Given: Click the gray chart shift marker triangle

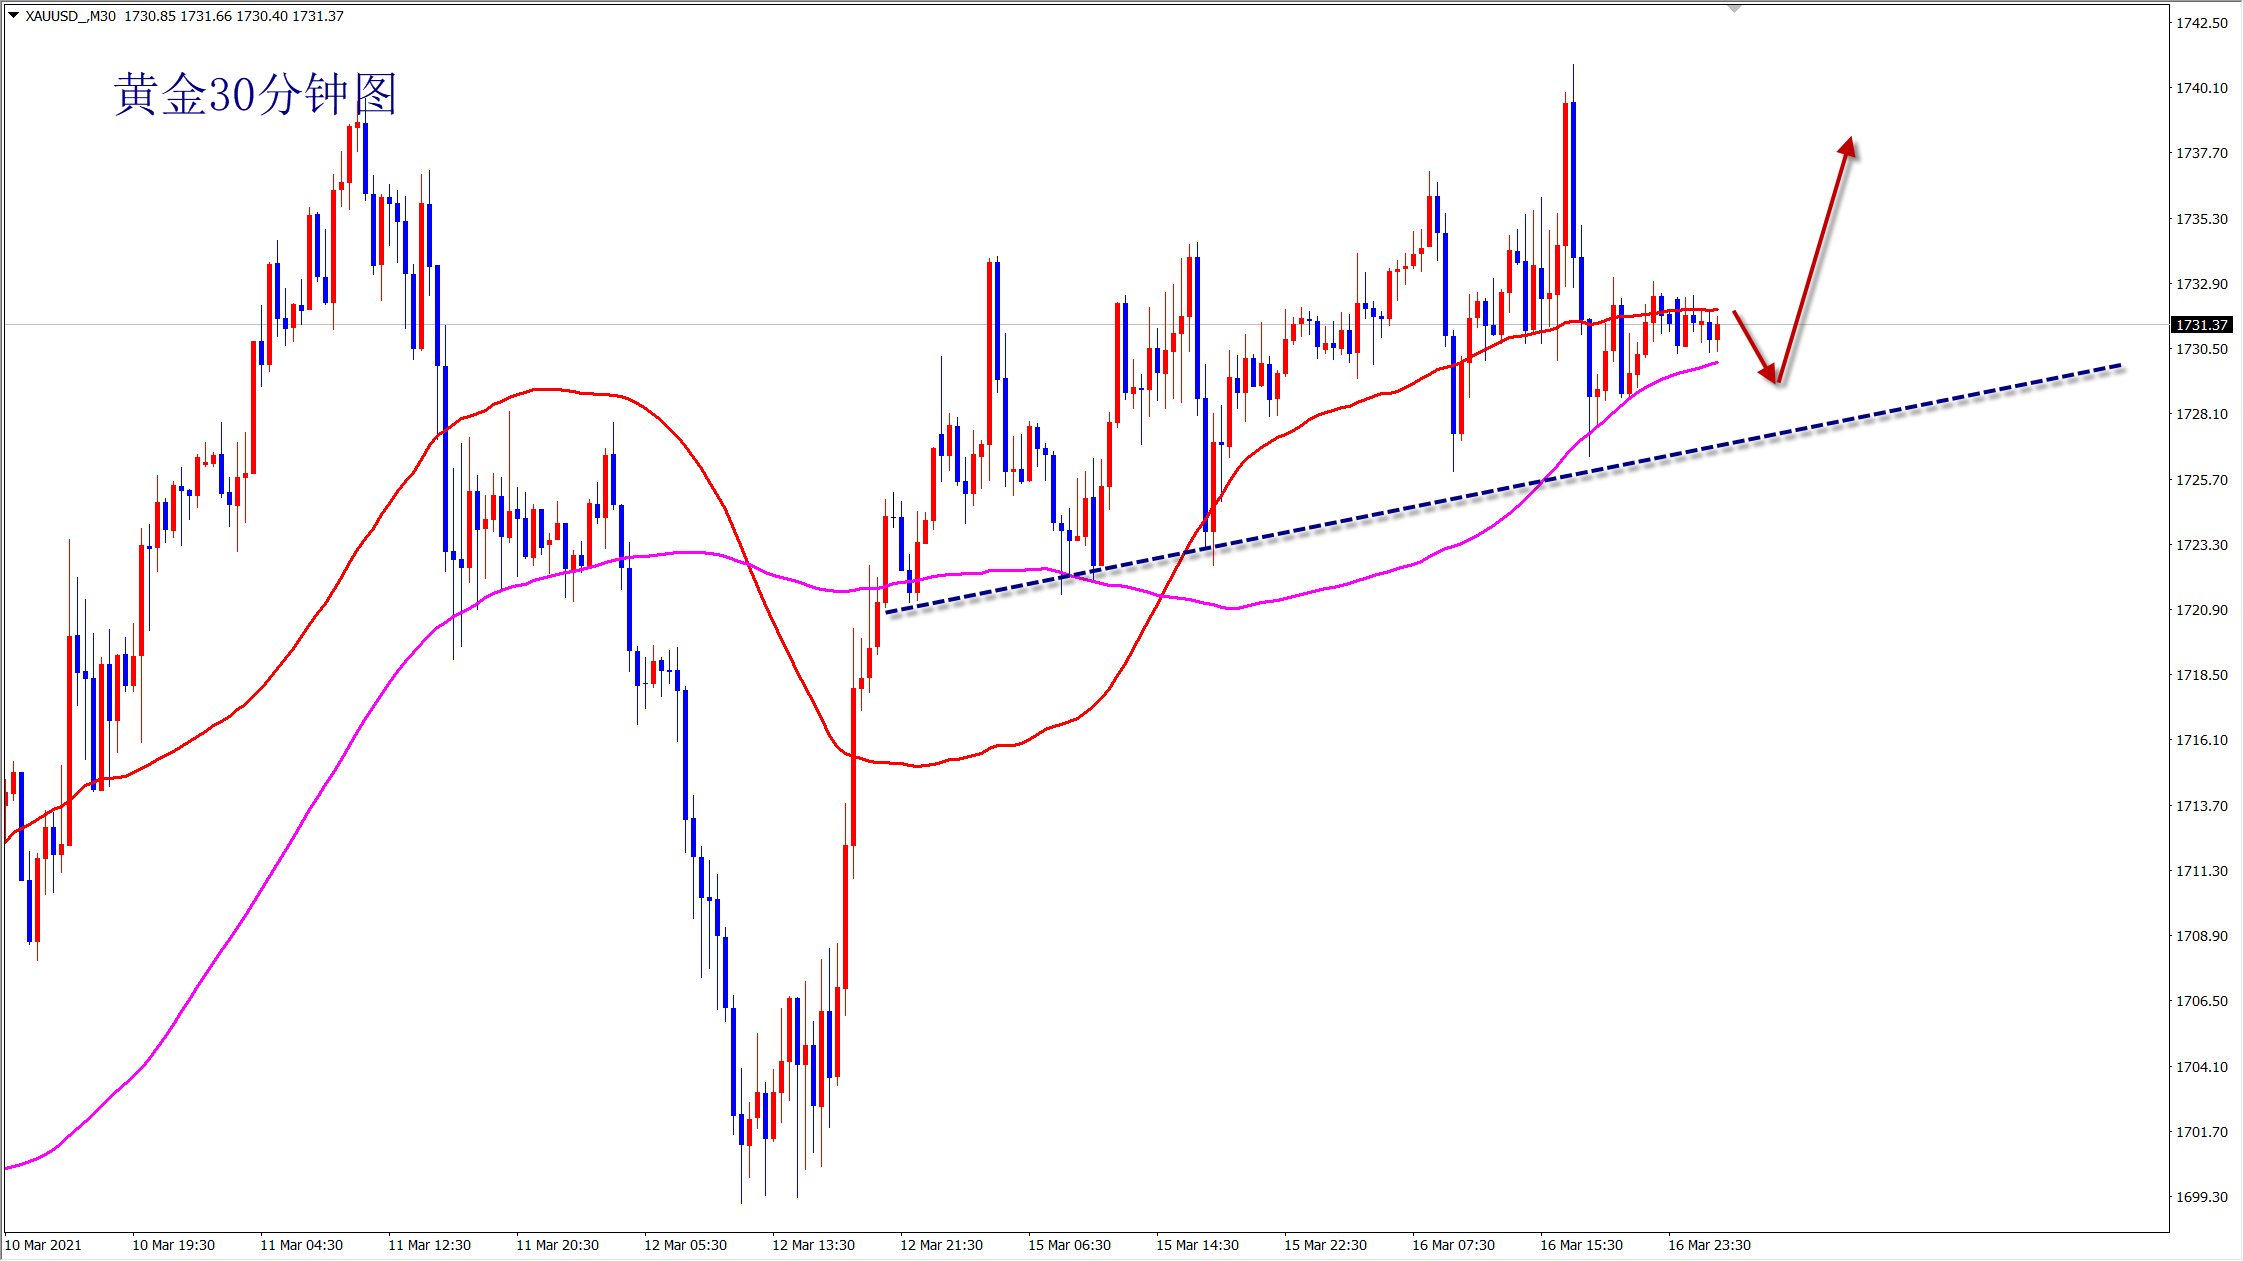Looking at the screenshot, I should click(1735, 8).
